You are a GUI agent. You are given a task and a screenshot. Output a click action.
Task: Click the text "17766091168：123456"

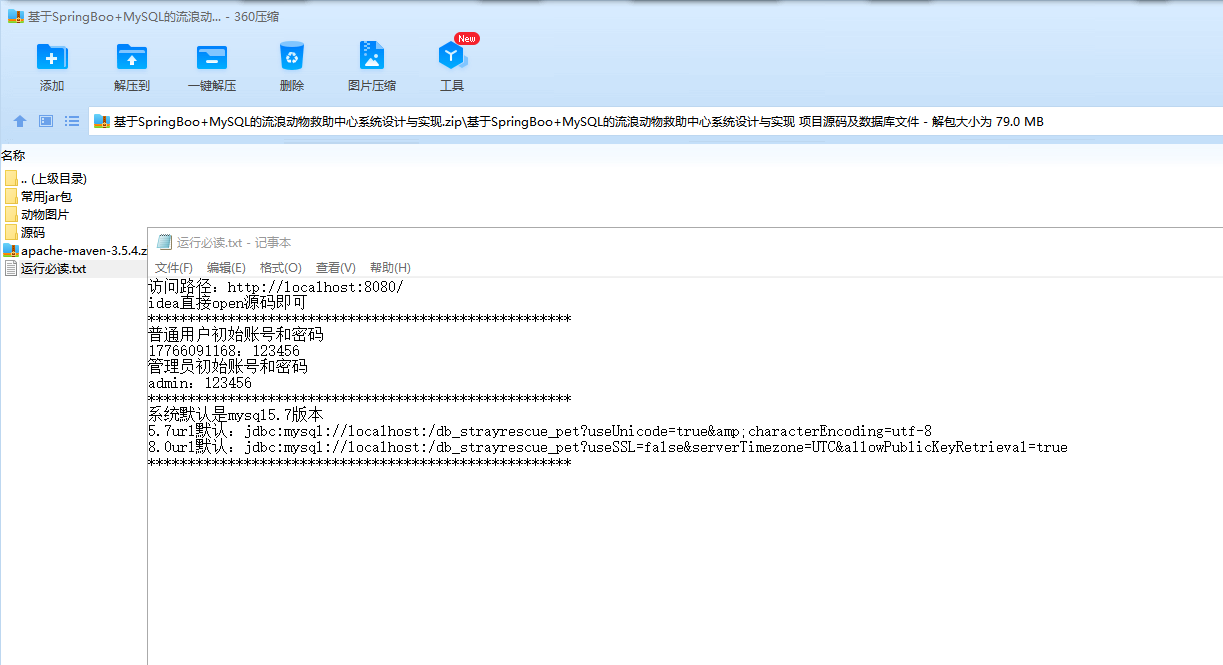[x=224, y=351]
